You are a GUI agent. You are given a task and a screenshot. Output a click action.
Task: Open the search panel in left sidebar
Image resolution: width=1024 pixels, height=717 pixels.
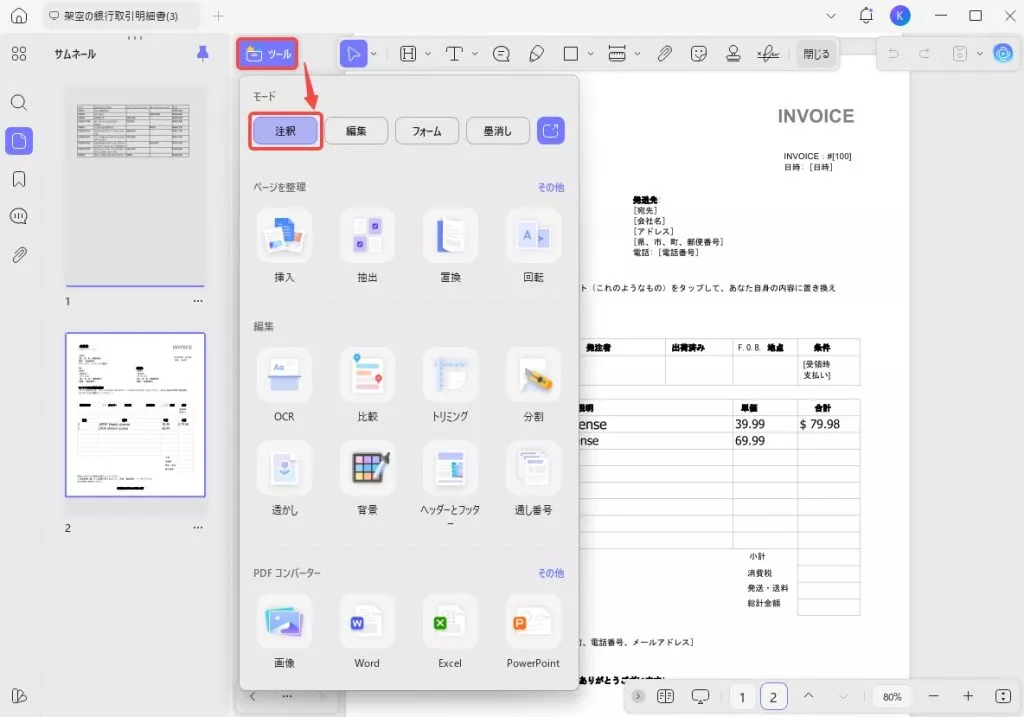point(19,103)
